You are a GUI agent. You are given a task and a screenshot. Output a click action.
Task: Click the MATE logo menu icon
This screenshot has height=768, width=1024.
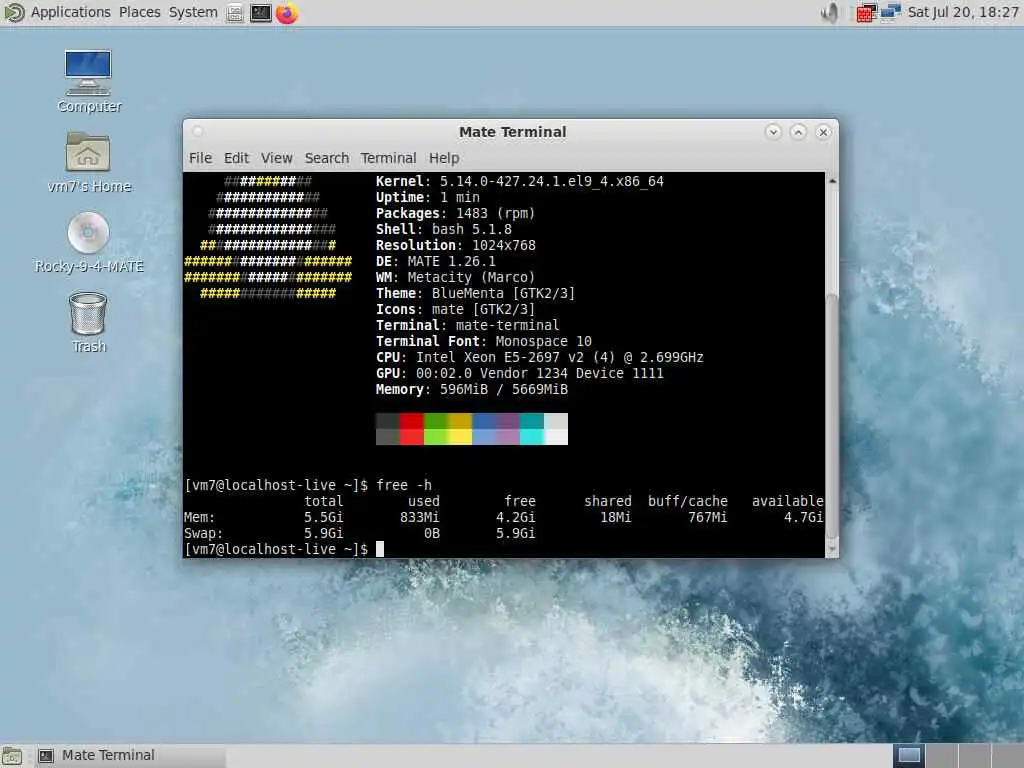pos(14,12)
